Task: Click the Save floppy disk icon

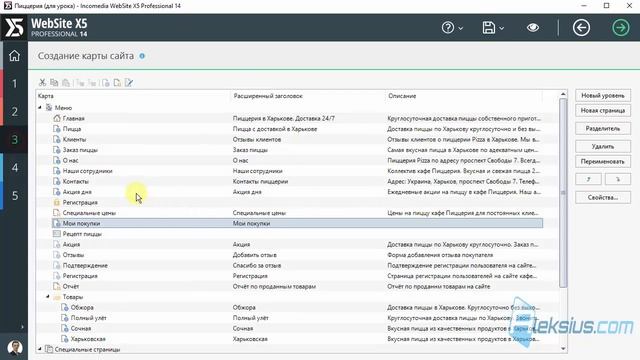Action: [x=489, y=28]
